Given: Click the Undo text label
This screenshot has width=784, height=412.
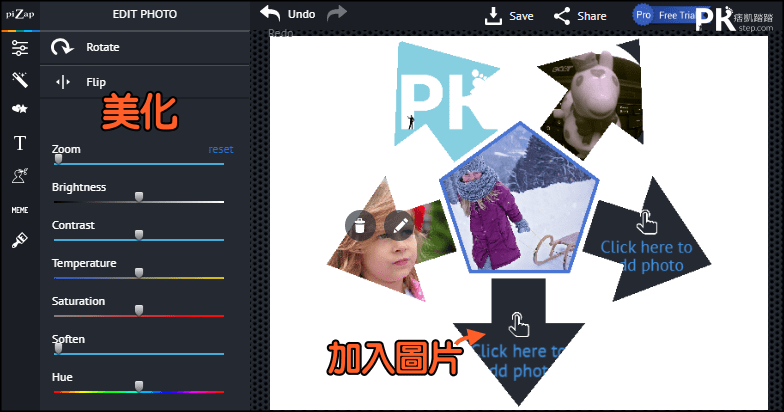Looking at the screenshot, I should click(302, 14).
